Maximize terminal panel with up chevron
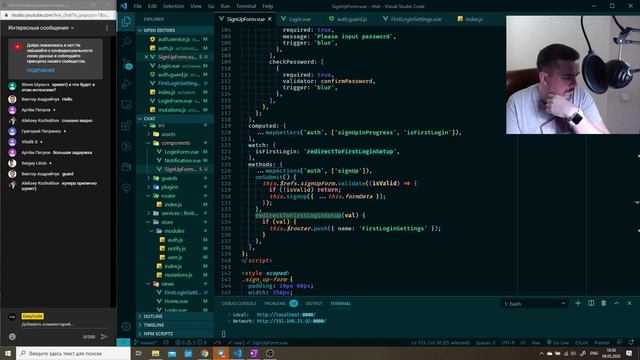The height and width of the screenshot is (360, 640). [617, 303]
